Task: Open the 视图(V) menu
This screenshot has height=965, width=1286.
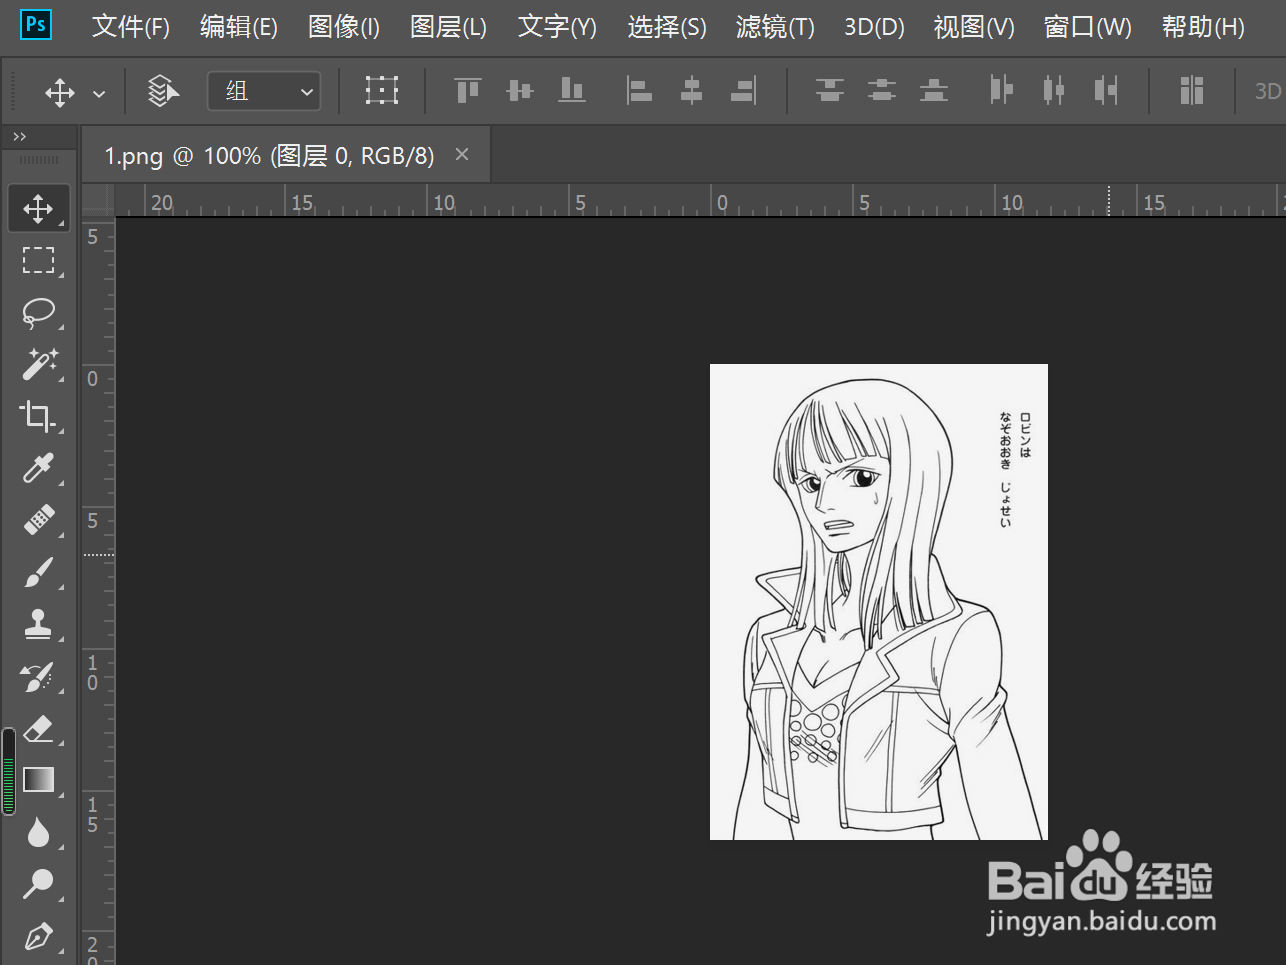Action: coord(974,27)
